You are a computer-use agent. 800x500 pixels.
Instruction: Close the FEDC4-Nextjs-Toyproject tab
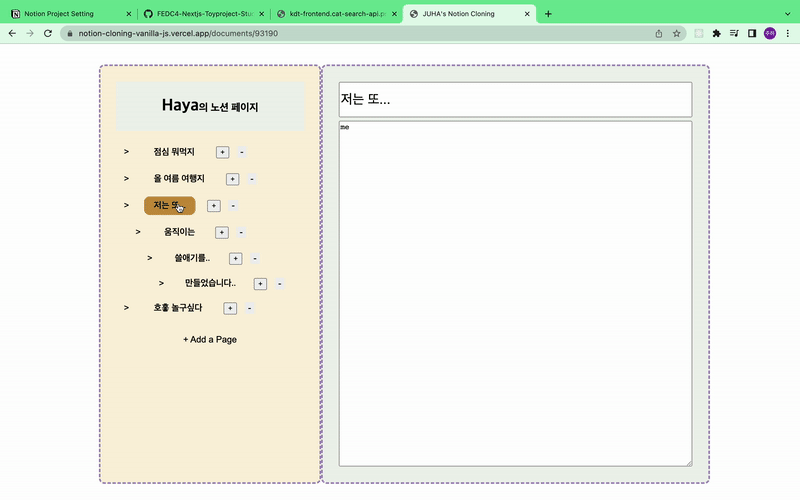point(261,14)
